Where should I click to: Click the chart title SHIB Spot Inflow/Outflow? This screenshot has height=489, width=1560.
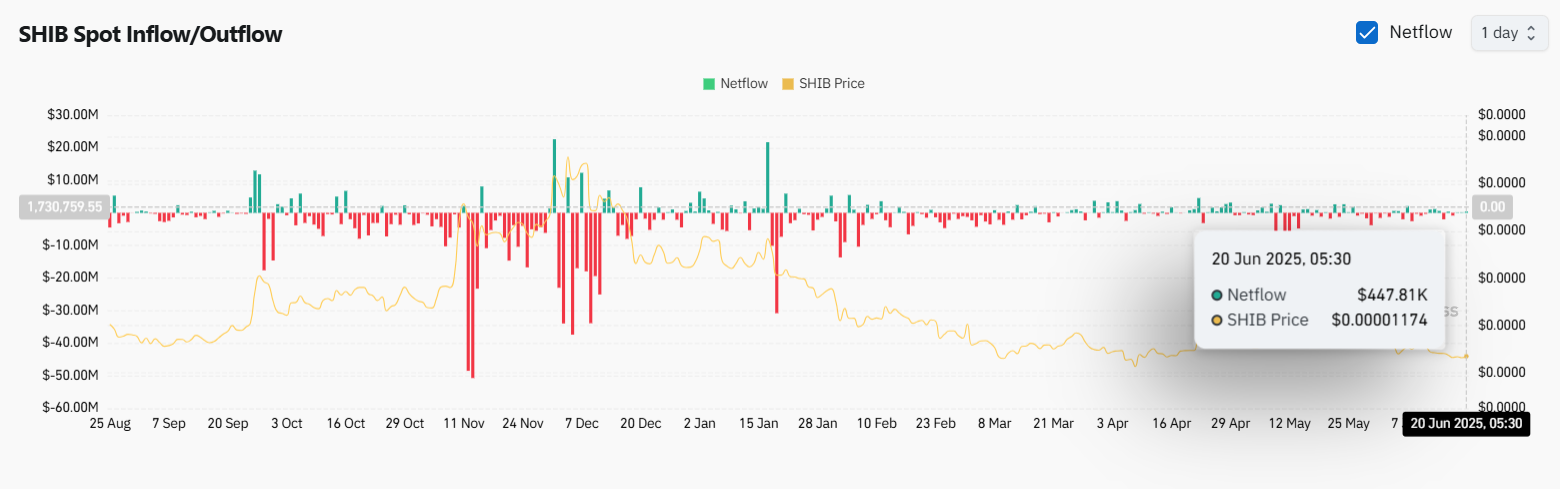pyautogui.click(x=150, y=34)
